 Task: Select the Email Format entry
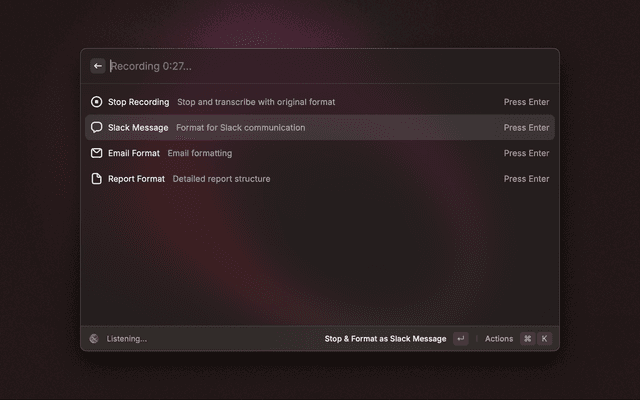coord(134,154)
